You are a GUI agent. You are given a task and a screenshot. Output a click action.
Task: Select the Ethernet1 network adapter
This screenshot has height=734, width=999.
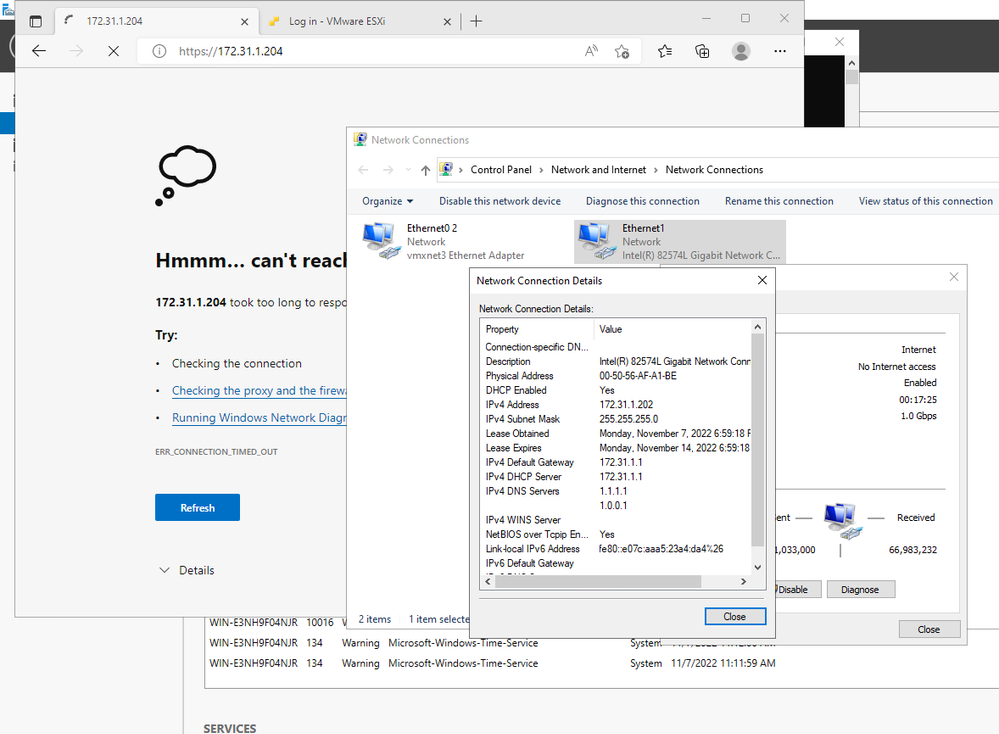pos(680,241)
